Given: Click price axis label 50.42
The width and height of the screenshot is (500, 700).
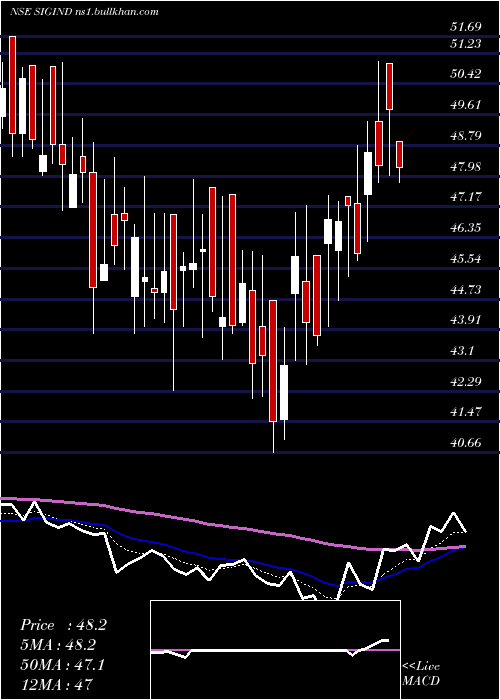Looking at the screenshot, I should click(x=466, y=74).
